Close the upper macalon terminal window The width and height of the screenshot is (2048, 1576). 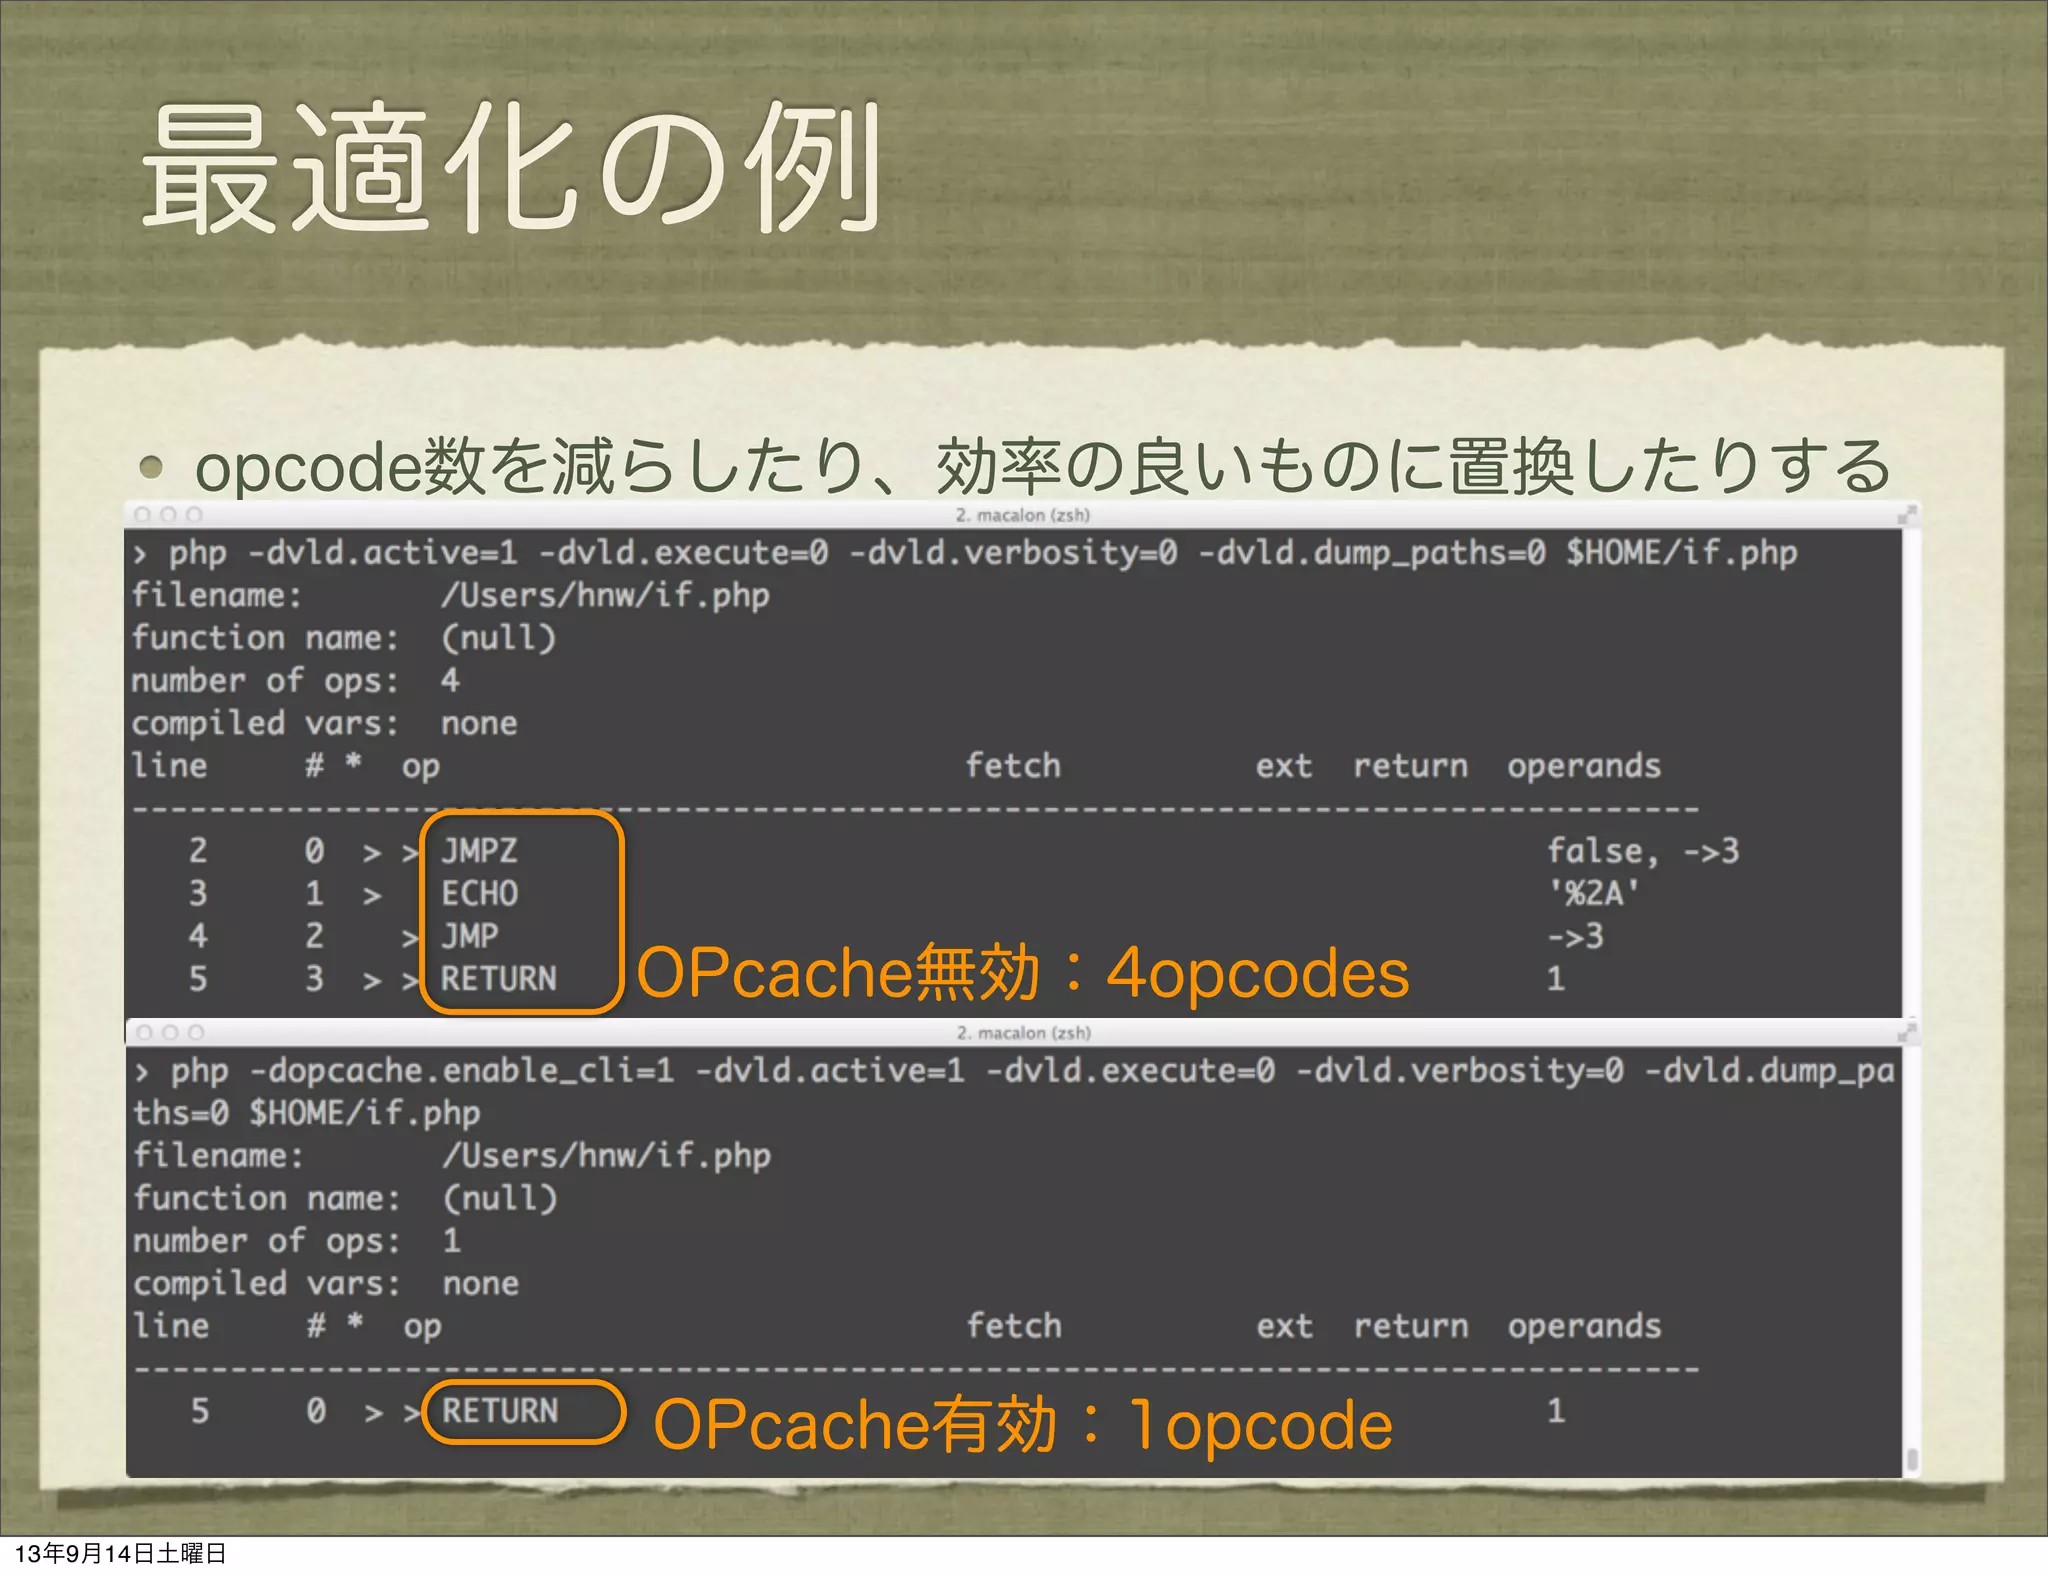point(142,515)
